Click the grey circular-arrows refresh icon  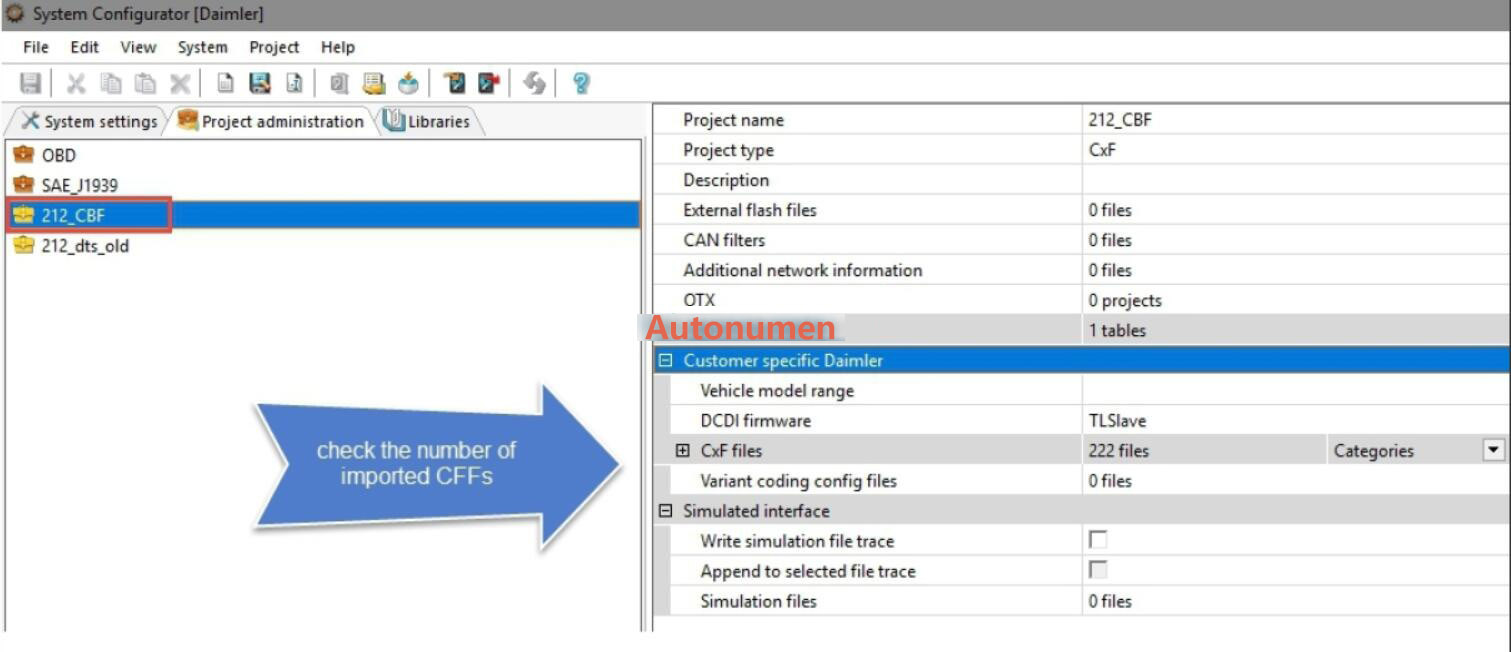(535, 84)
